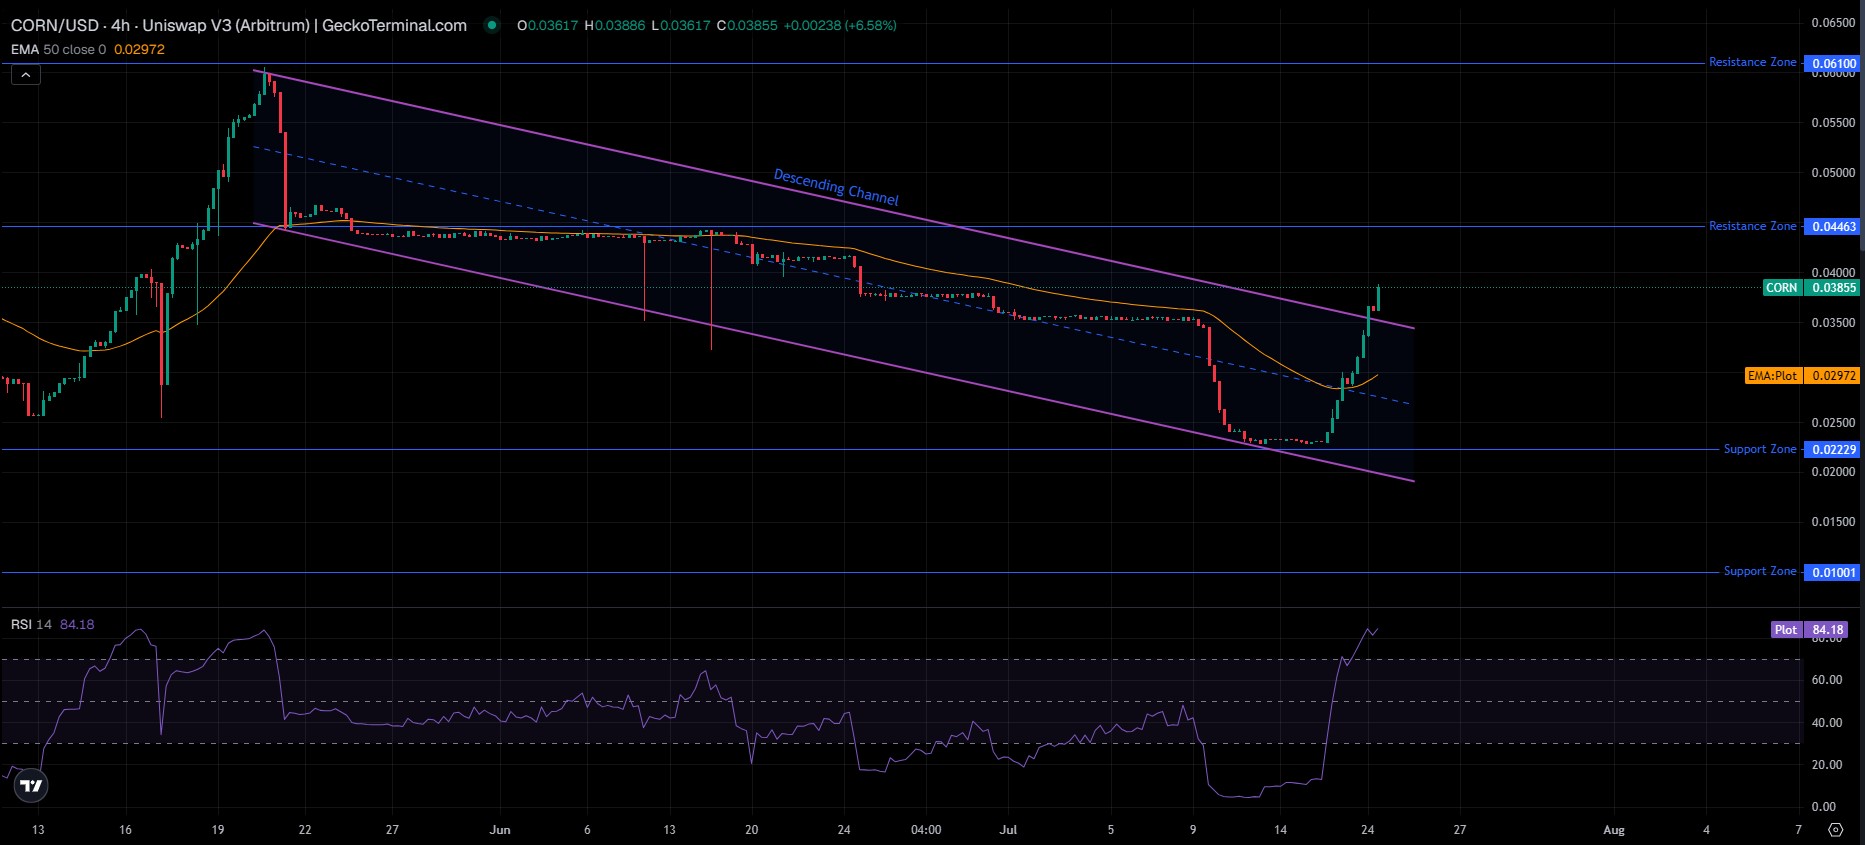Screen dimensions: 1865x845
Task: Click the TradingView logo icon
Action: click(32, 786)
